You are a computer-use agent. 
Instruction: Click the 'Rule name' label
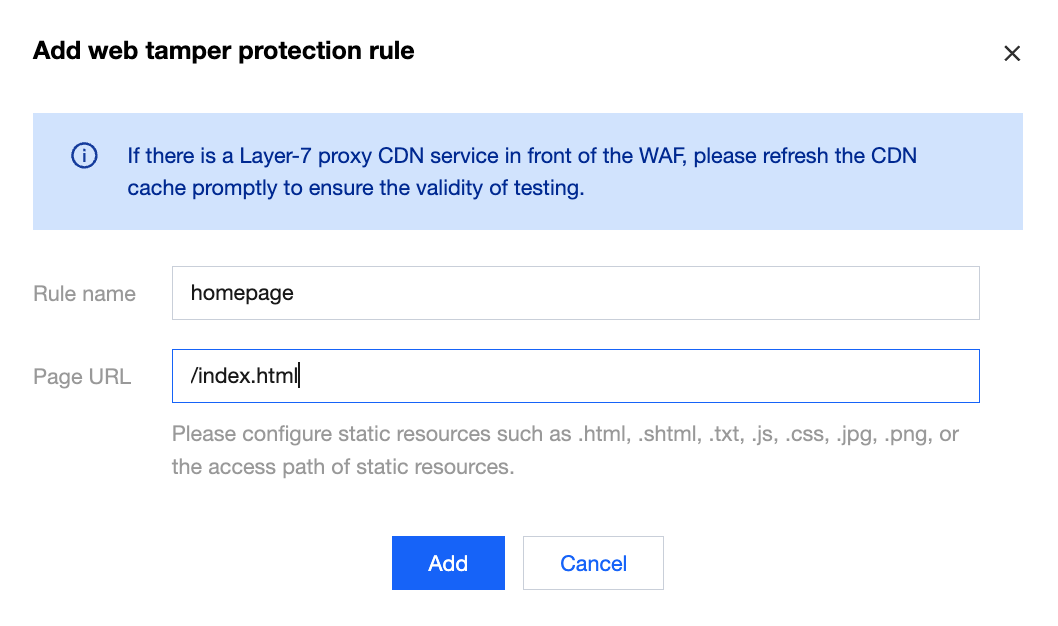(x=84, y=293)
